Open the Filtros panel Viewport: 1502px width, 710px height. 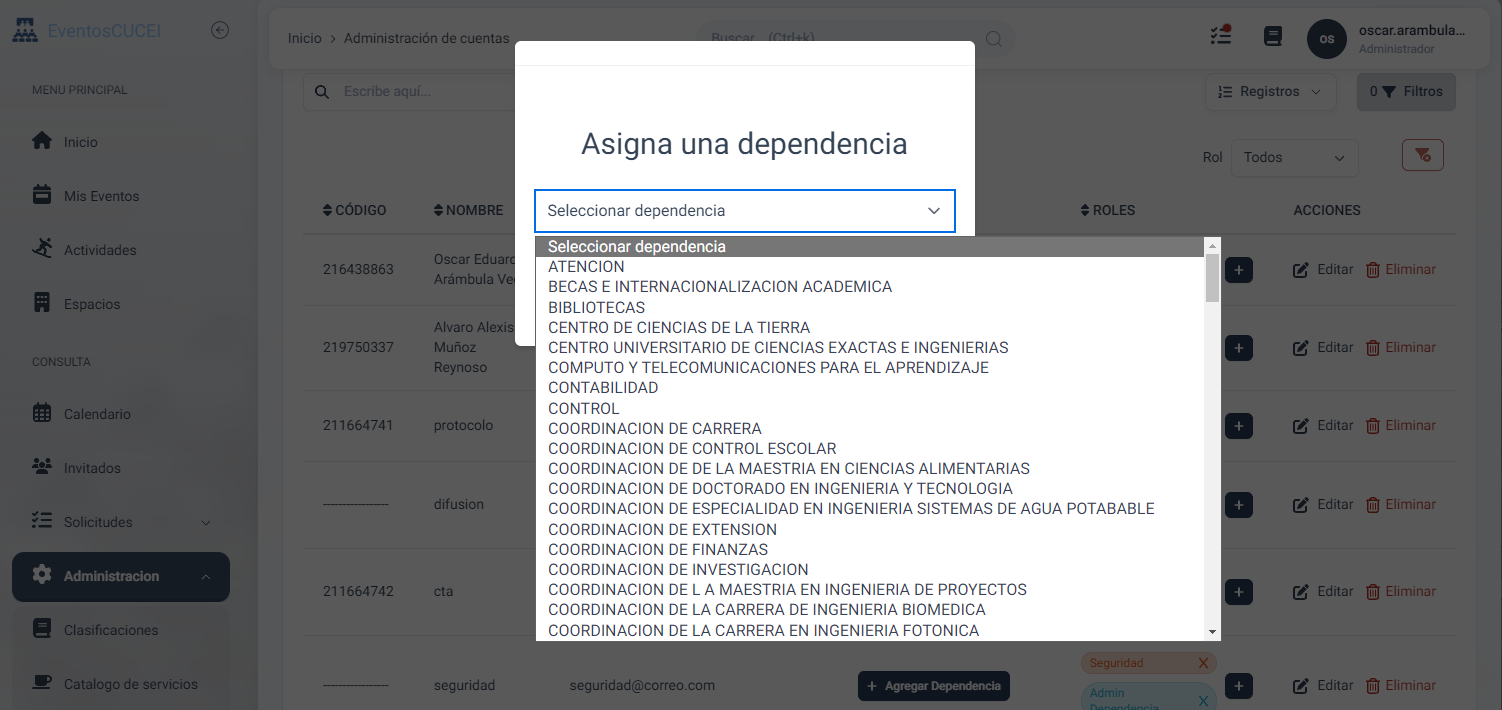point(1406,91)
